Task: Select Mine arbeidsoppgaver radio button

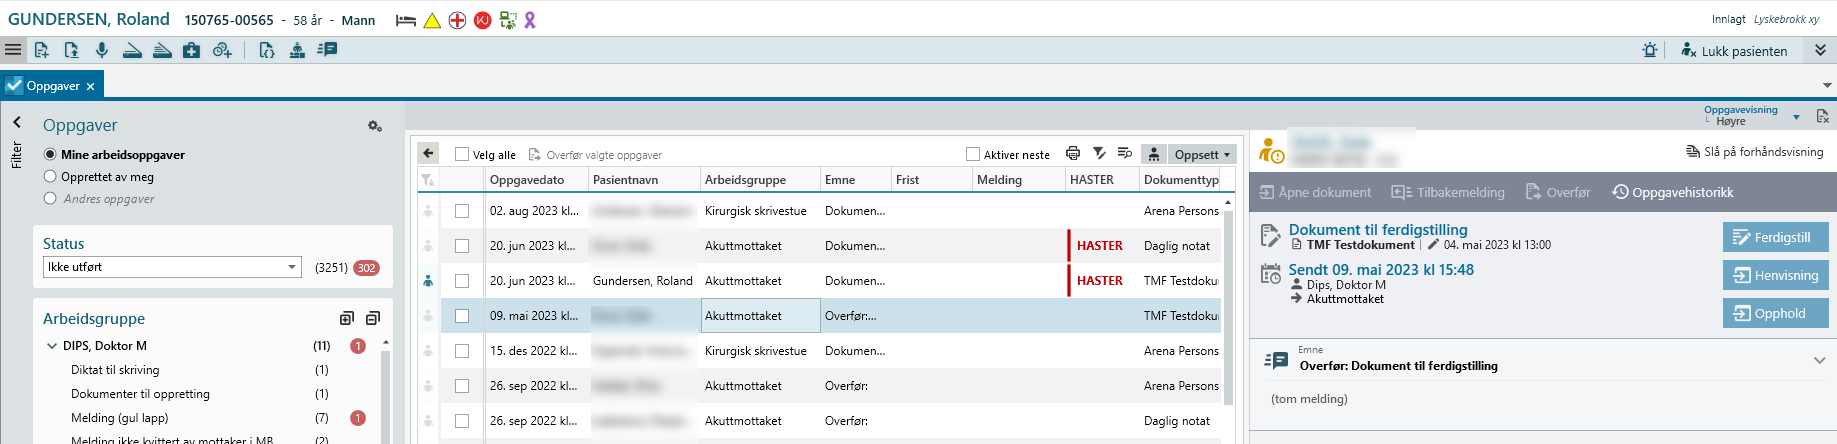Action: pos(50,154)
